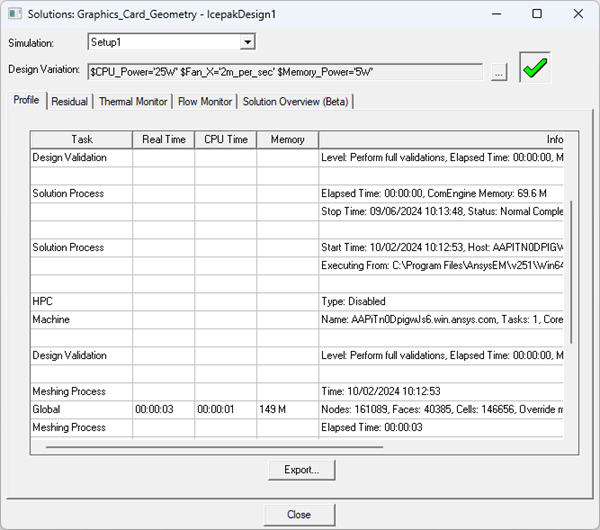Click the Export... button
Image resolution: width=600 pixels, height=530 pixels.
pos(301,469)
